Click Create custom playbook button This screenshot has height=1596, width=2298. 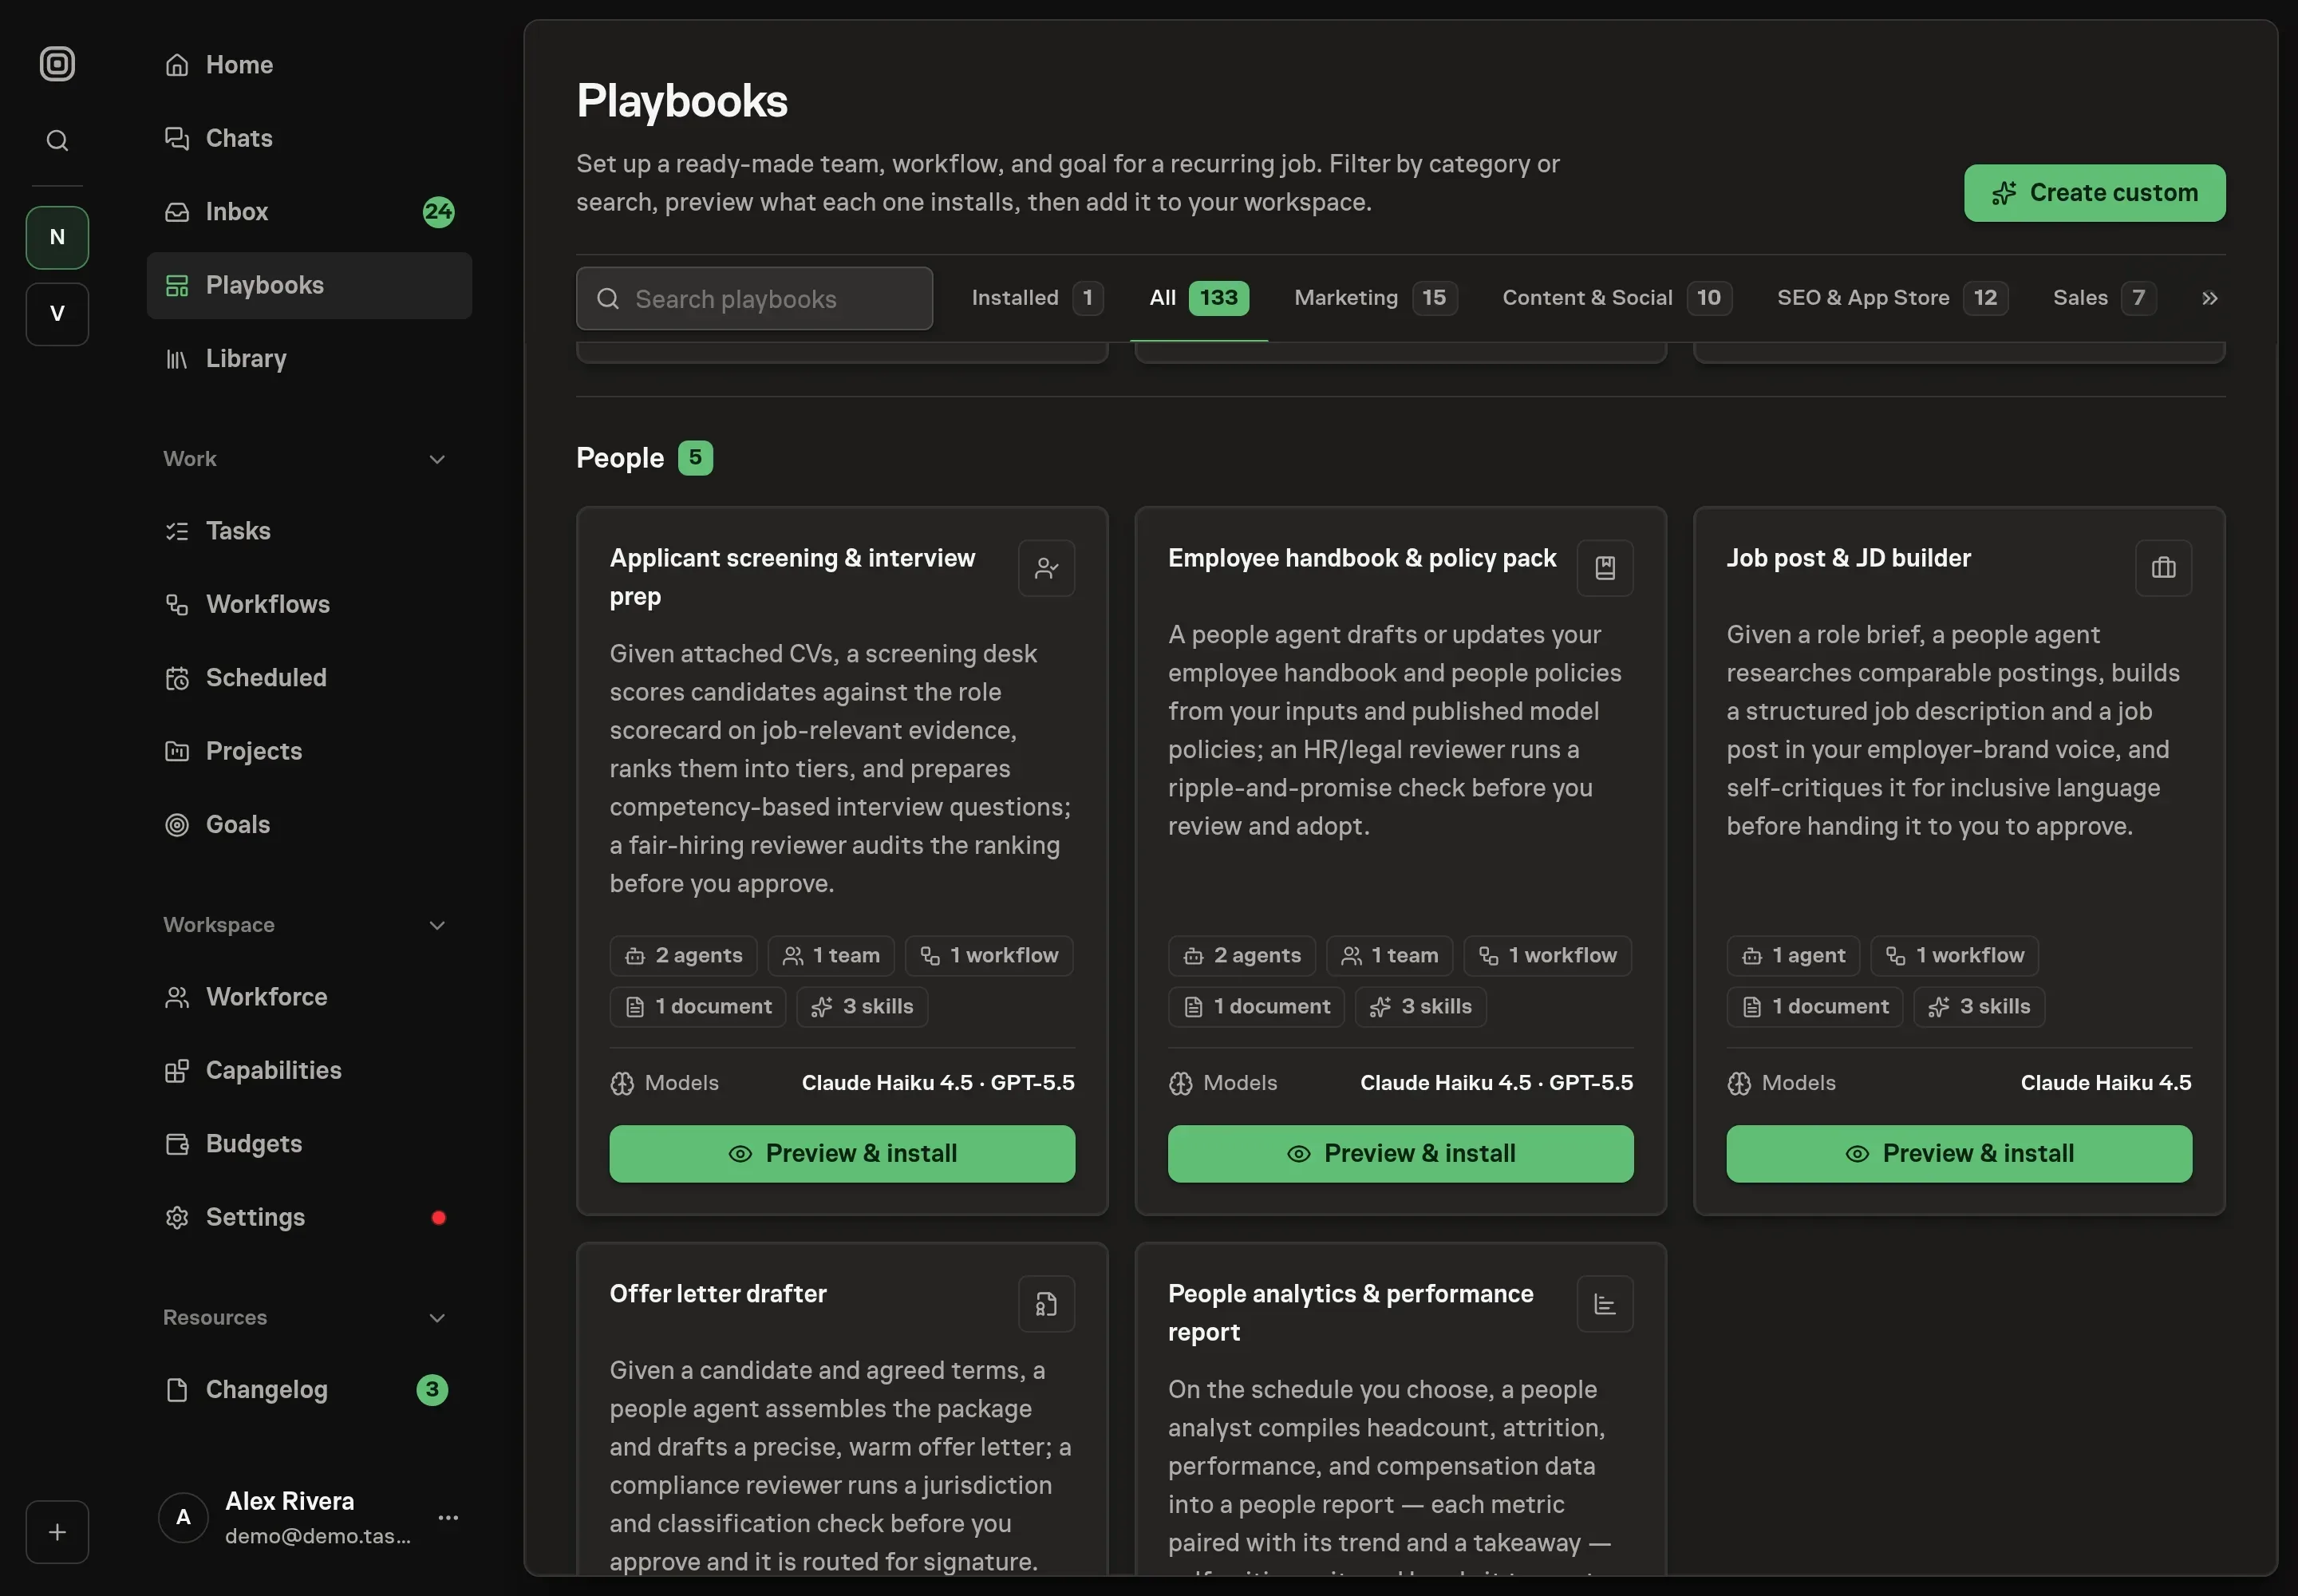(x=2094, y=193)
